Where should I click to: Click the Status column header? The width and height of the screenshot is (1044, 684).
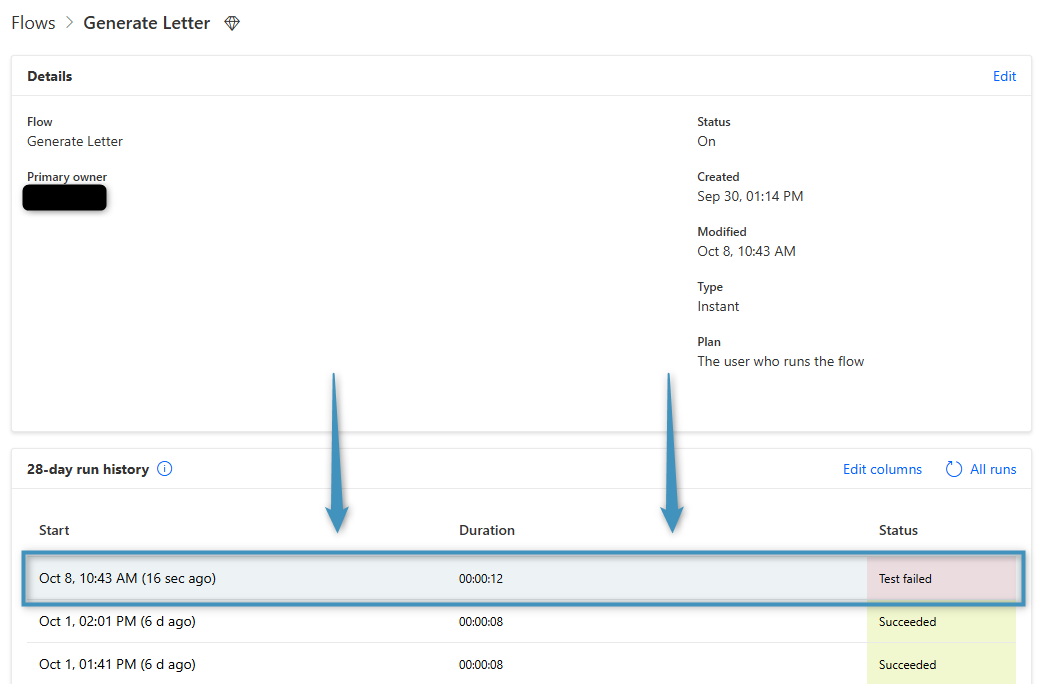[898, 530]
